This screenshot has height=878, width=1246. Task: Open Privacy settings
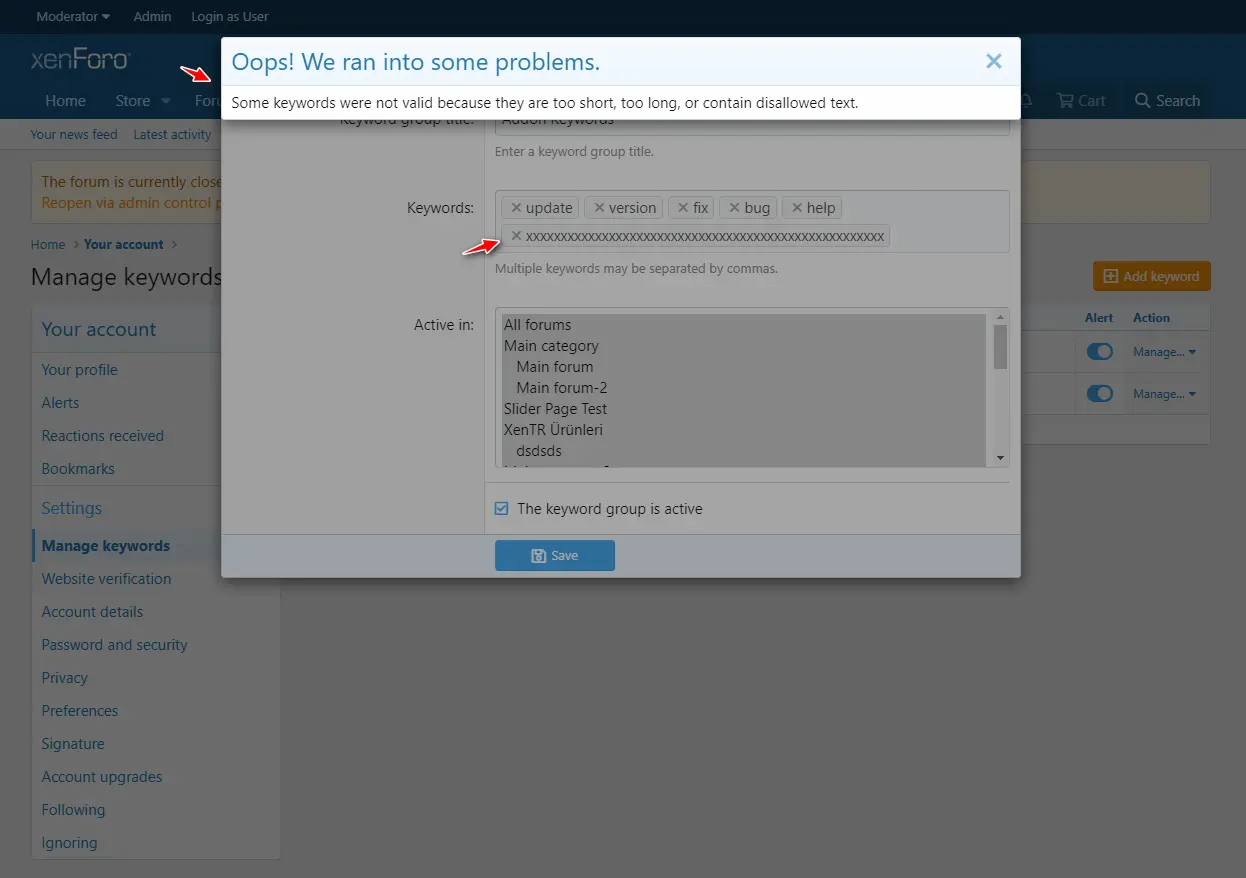[x=65, y=678]
